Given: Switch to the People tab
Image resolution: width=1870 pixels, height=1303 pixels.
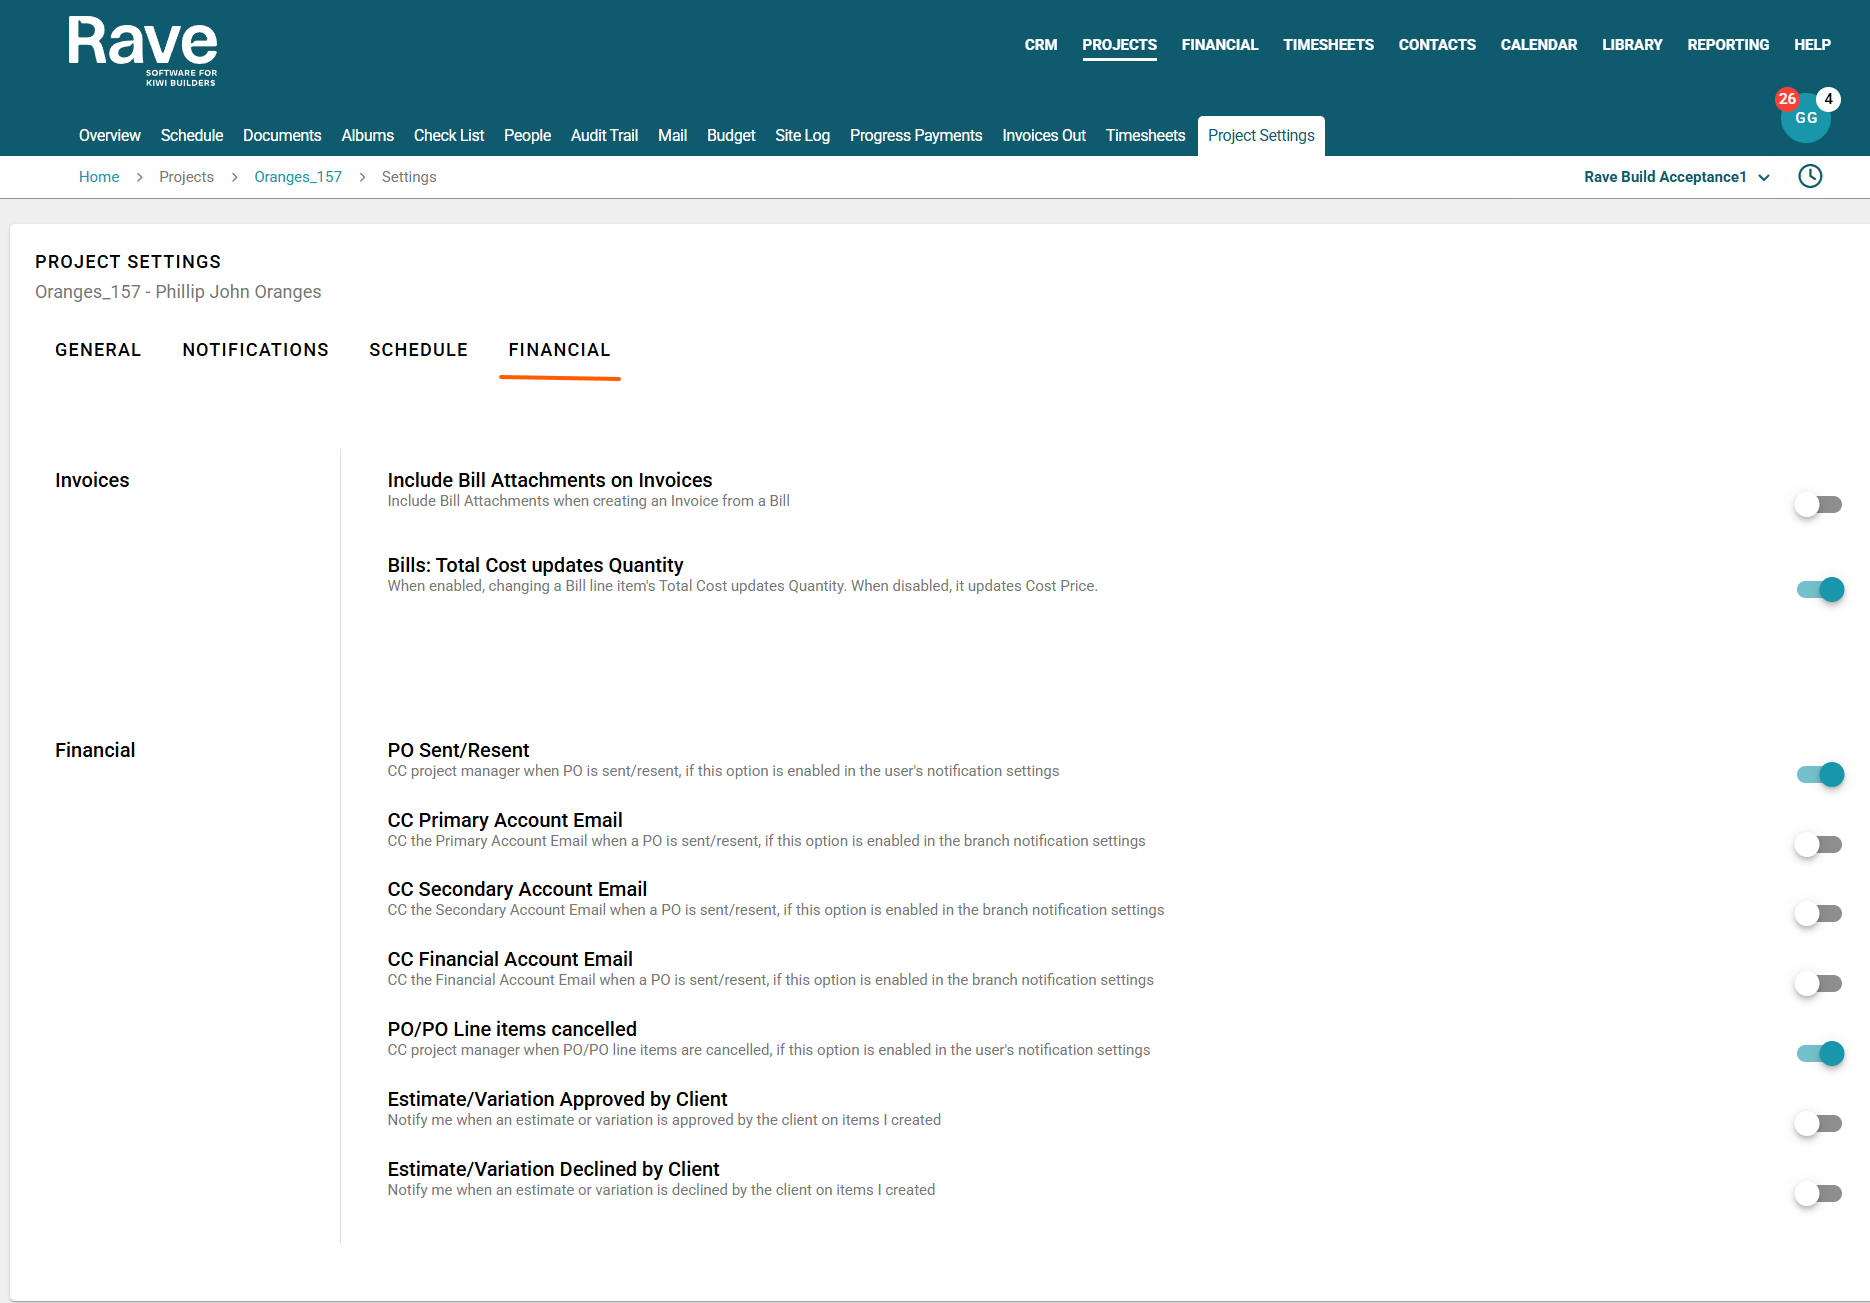Looking at the screenshot, I should [x=527, y=136].
